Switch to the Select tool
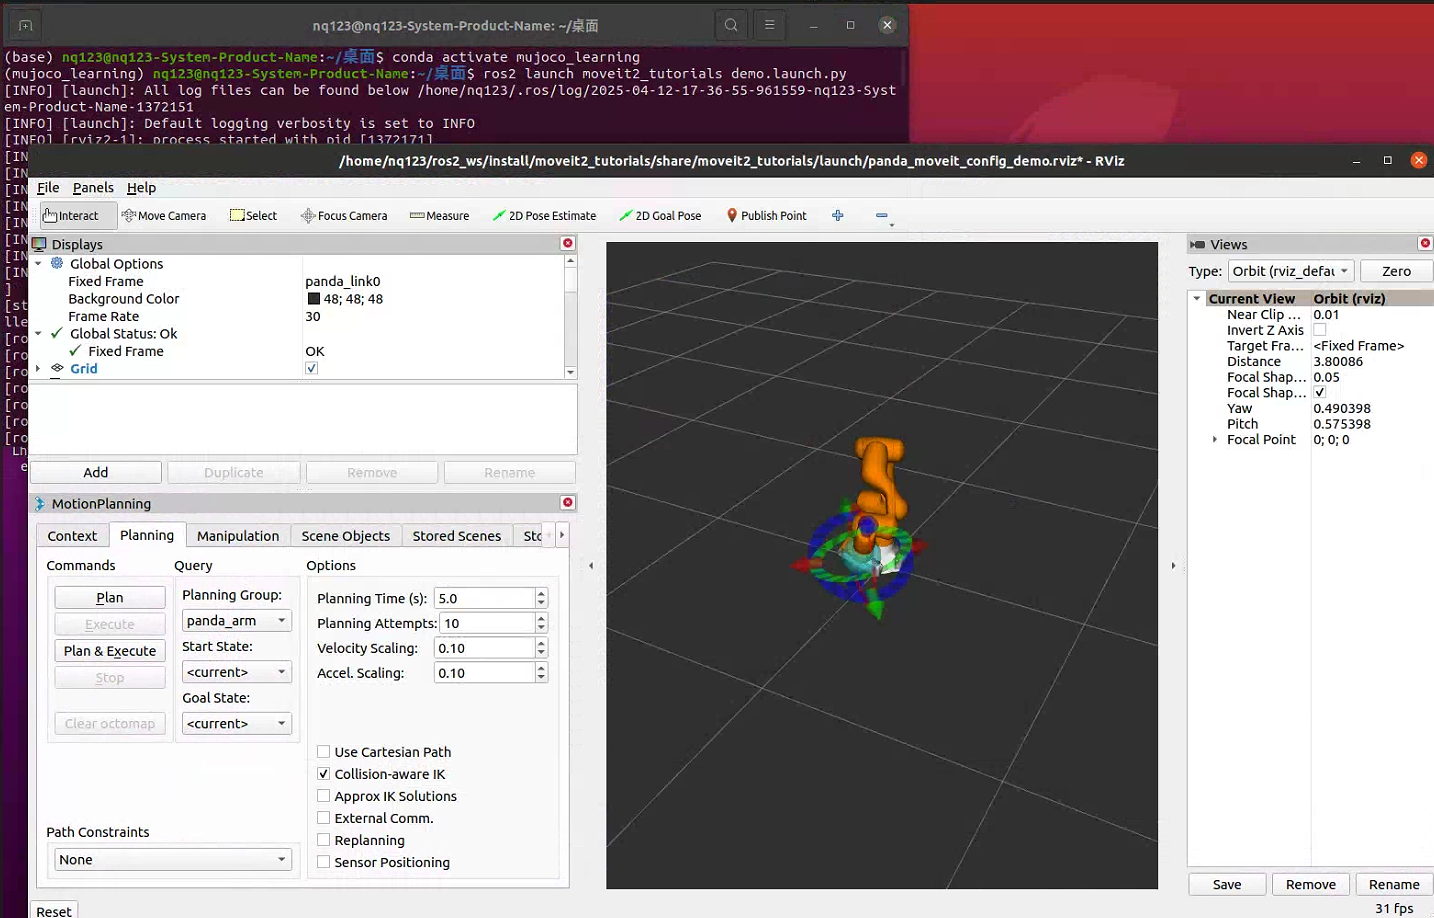 coord(253,215)
